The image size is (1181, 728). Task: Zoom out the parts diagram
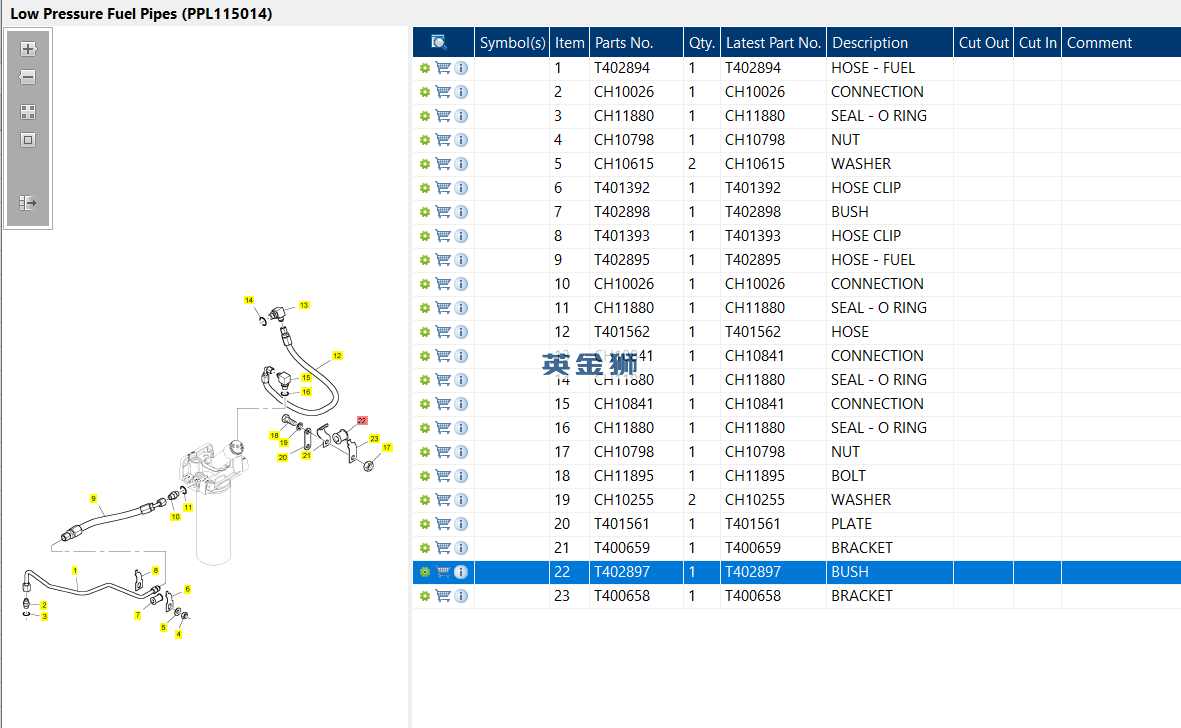(x=28, y=77)
